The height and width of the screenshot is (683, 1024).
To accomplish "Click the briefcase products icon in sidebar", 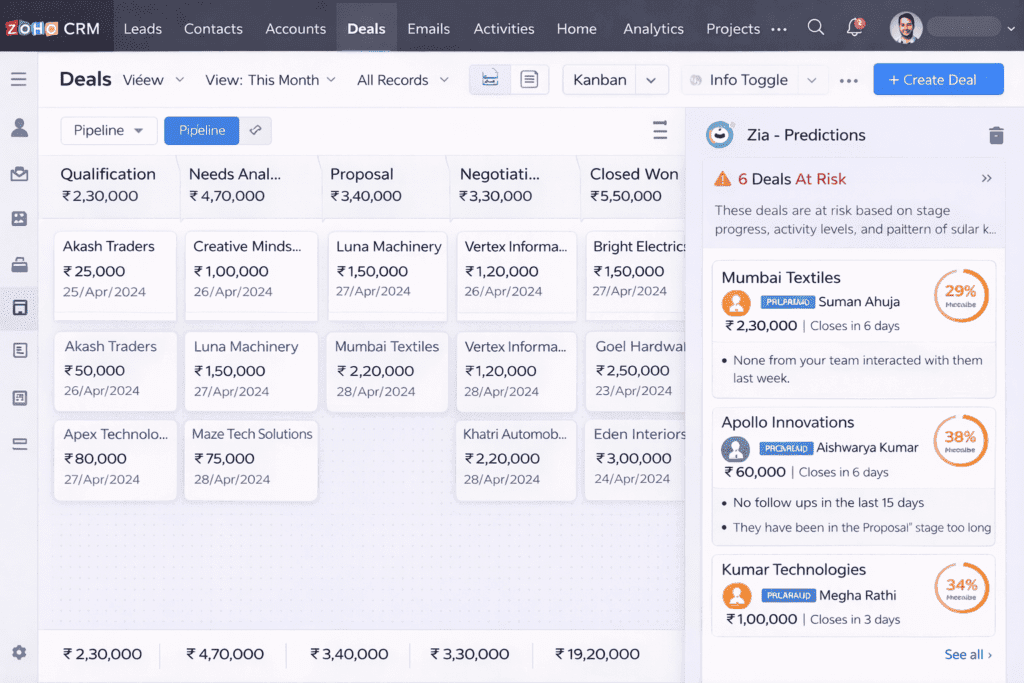I will [19, 263].
